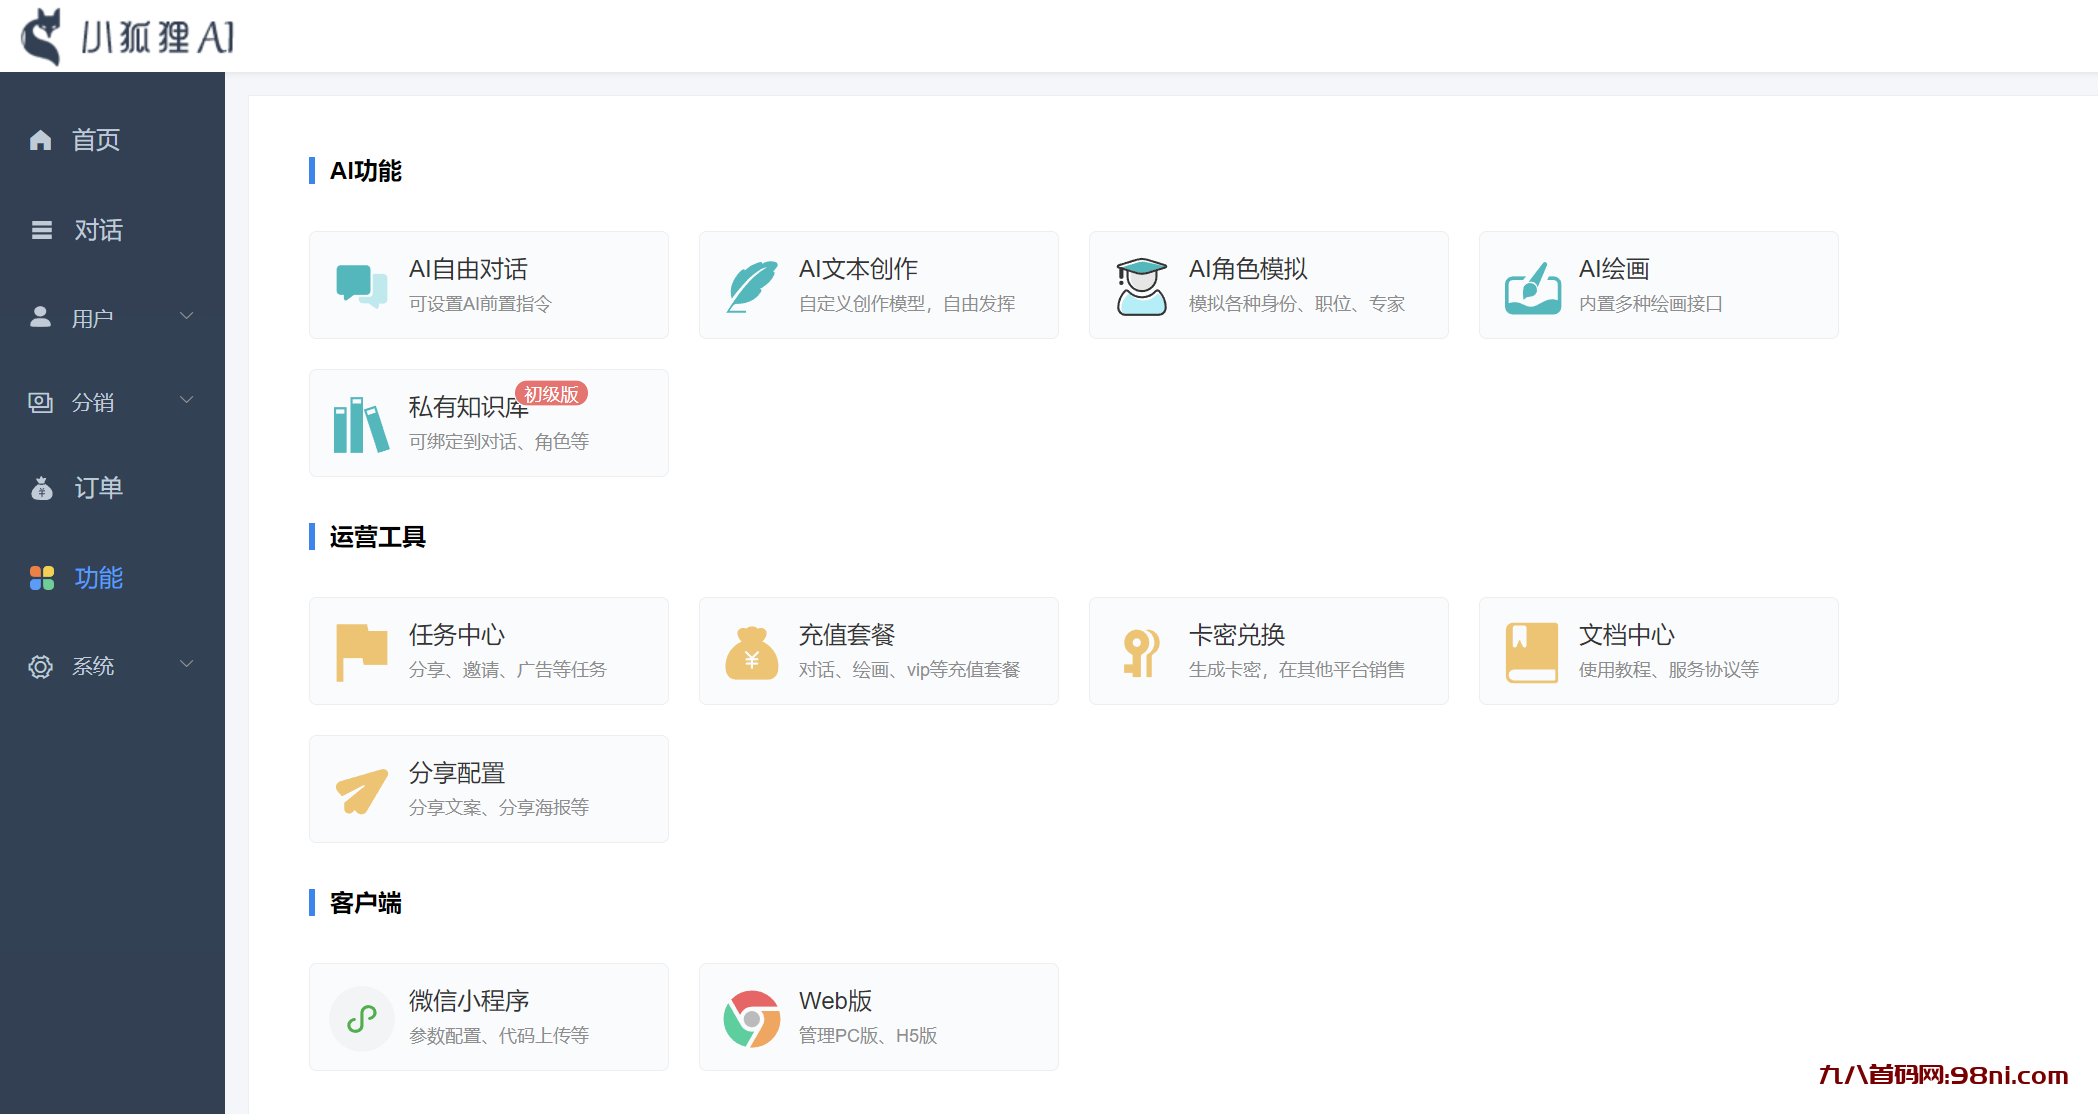Click the 充值套餐 money bag icon

[x=751, y=650]
